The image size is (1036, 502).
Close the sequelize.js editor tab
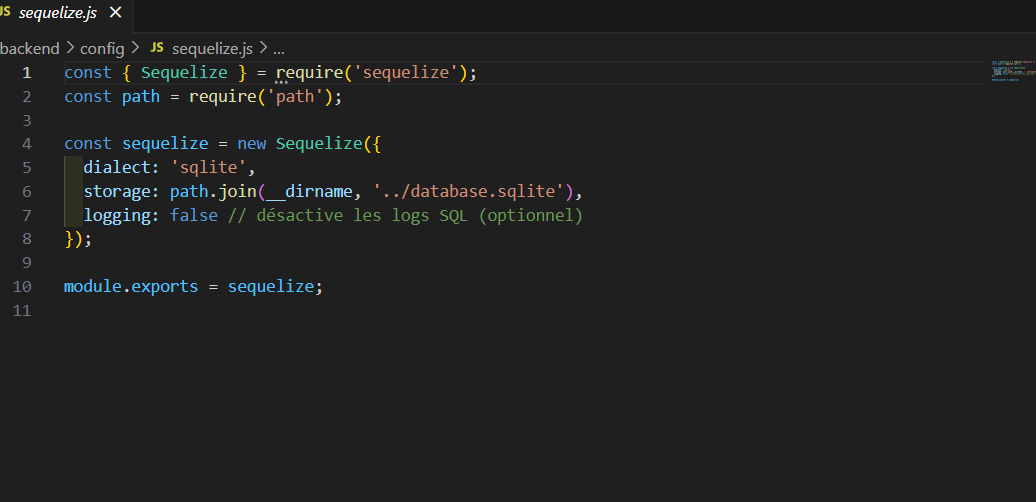click(116, 13)
